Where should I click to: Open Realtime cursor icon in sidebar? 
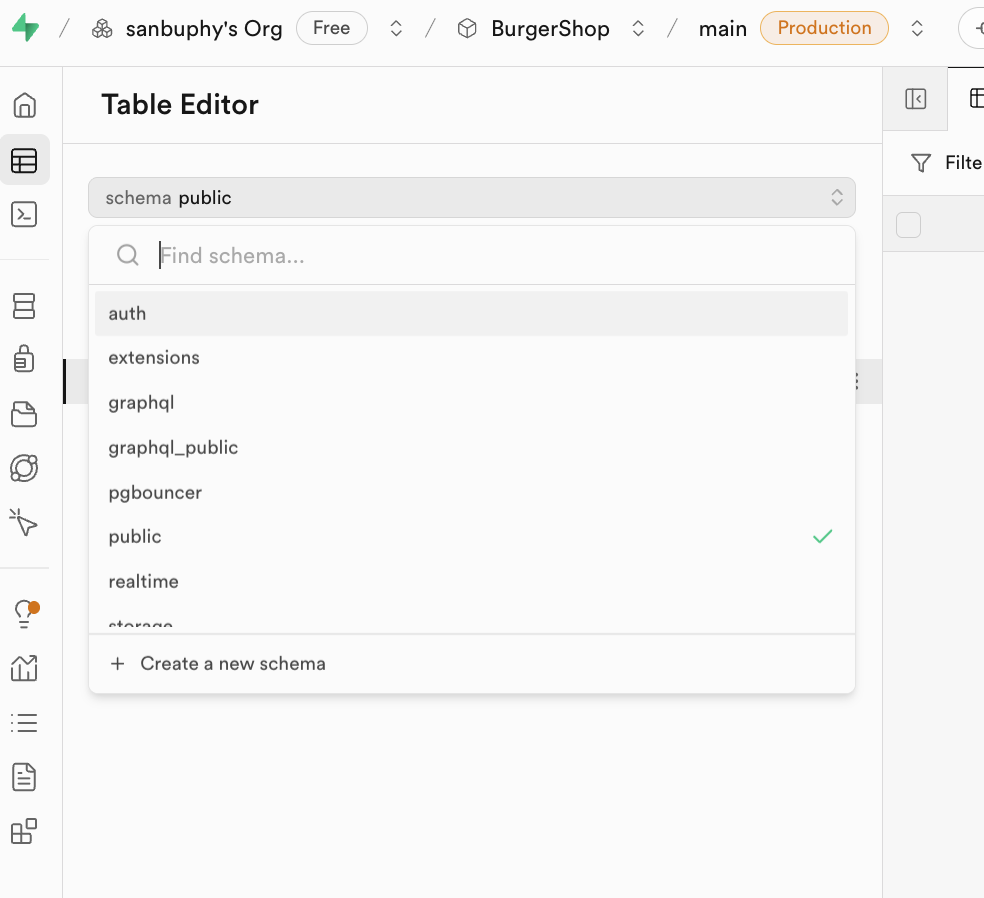coord(24,522)
